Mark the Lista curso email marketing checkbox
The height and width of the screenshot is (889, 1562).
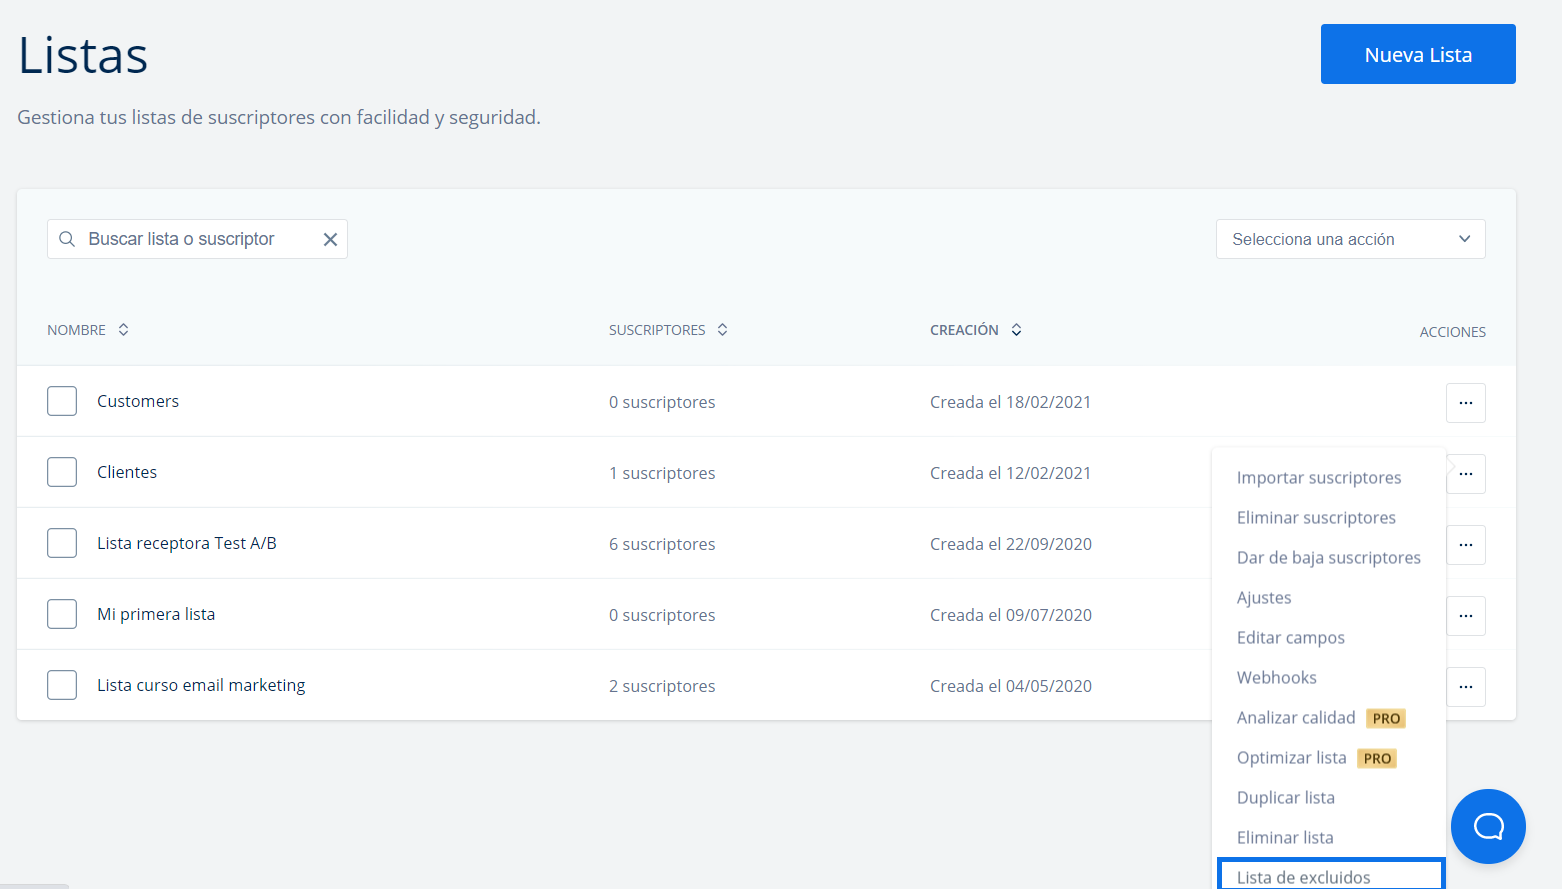[x=62, y=685]
